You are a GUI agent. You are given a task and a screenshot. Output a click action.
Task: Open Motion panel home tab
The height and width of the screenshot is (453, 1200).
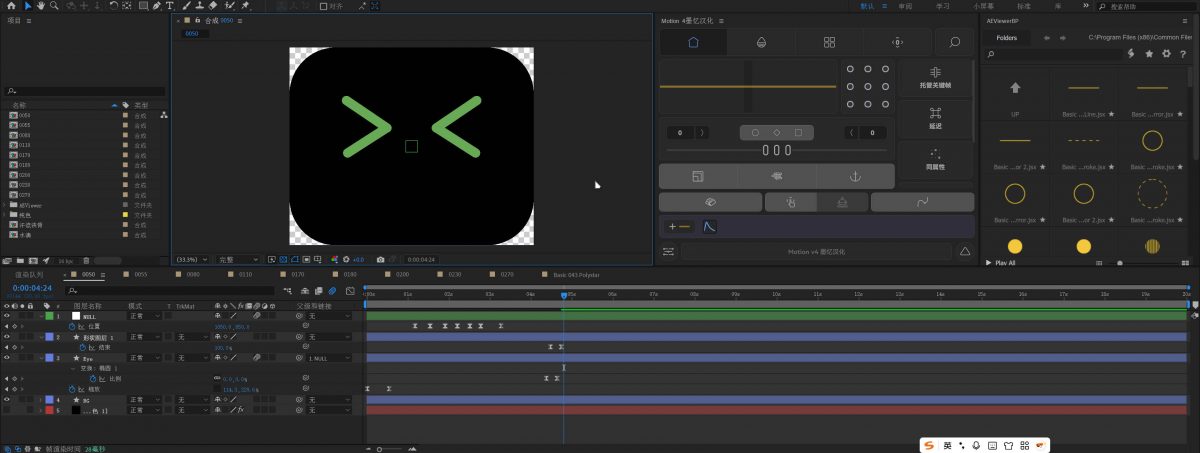click(693, 42)
